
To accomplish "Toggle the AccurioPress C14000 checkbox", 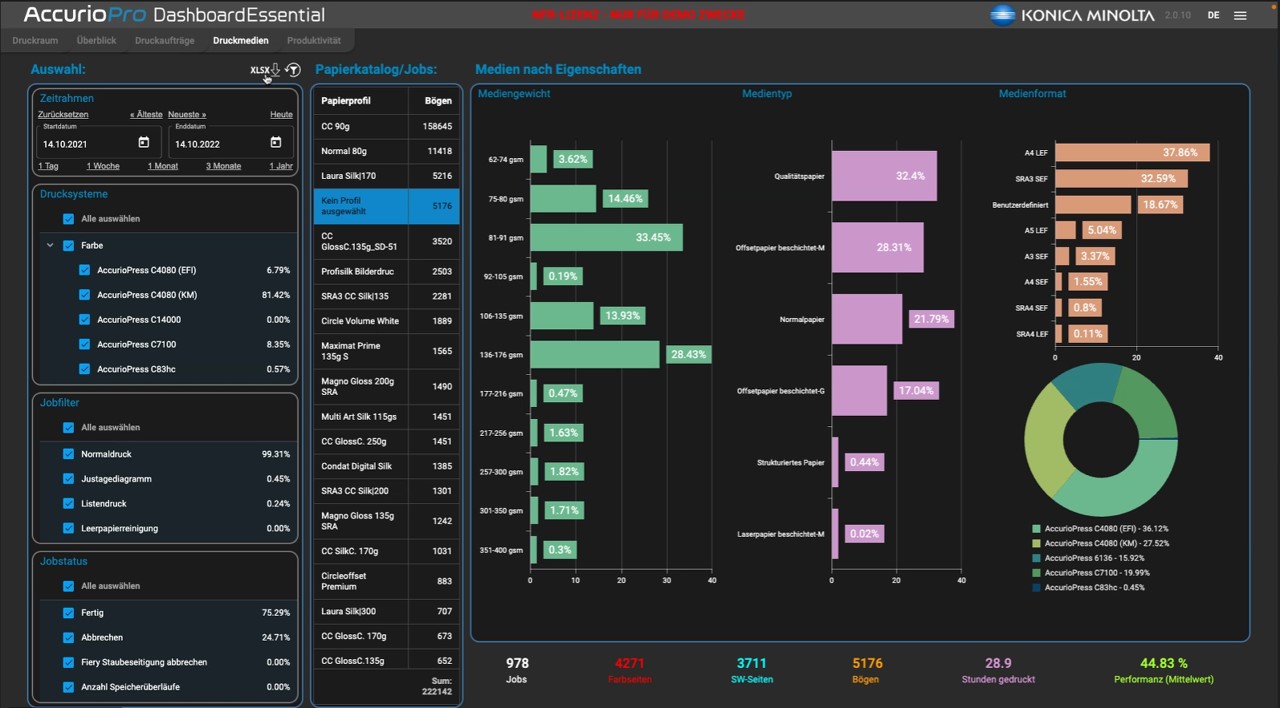I will [84, 320].
